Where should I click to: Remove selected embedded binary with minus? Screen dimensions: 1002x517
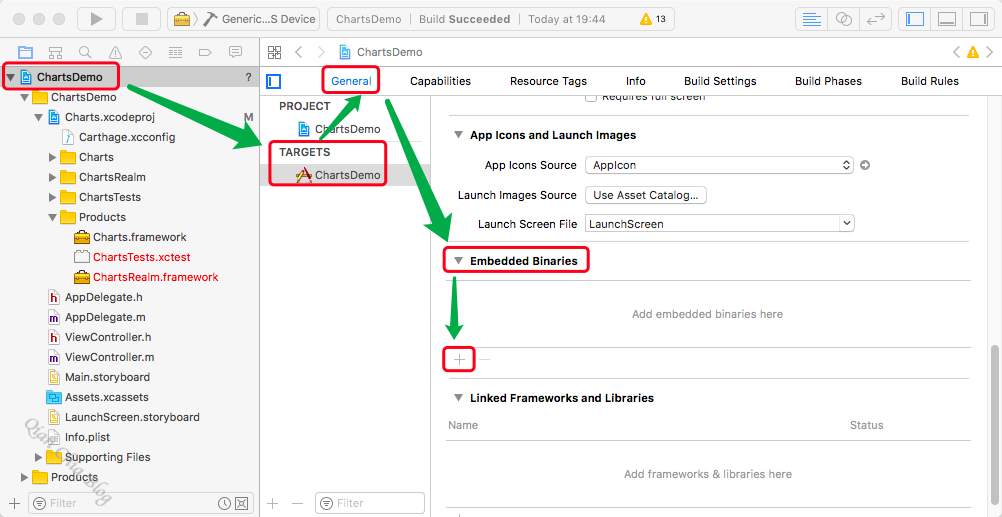pyautogui.click(x=484, y=360)
